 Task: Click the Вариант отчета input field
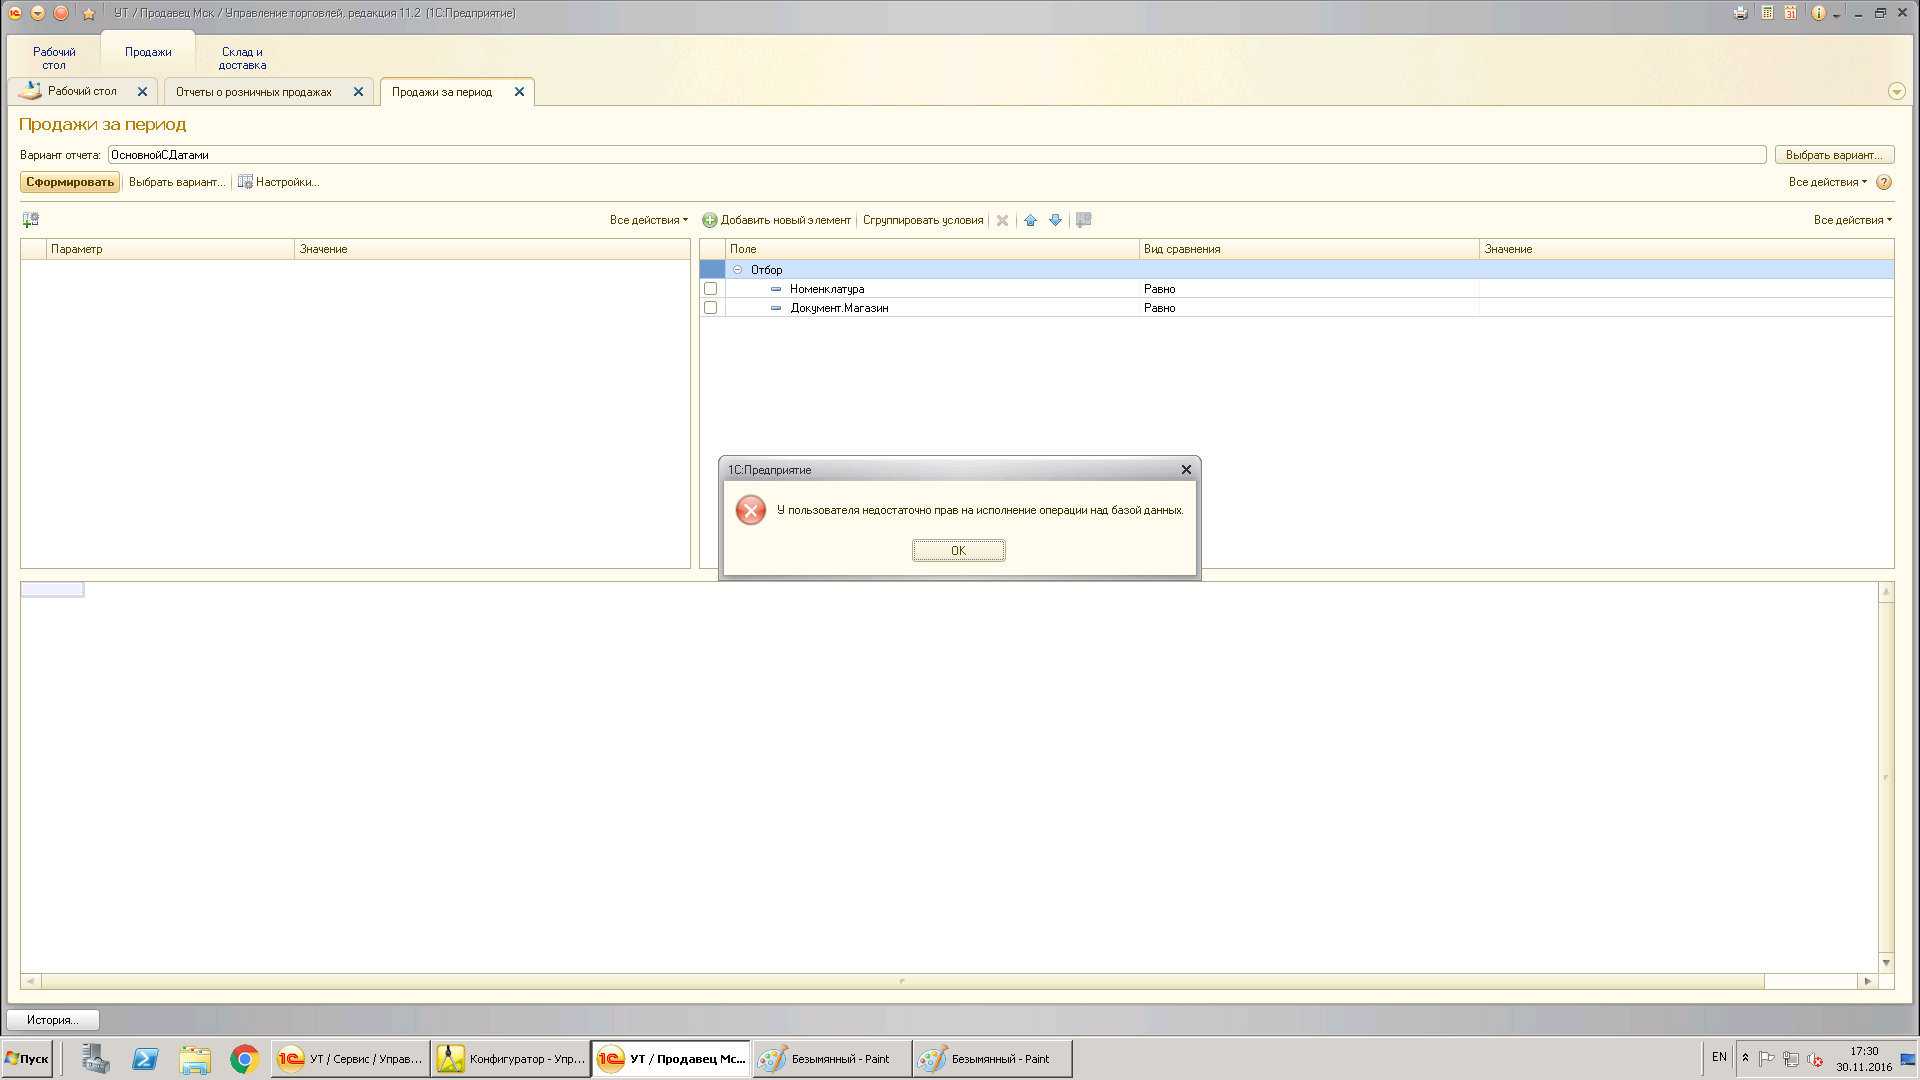[x=937, y=155]
